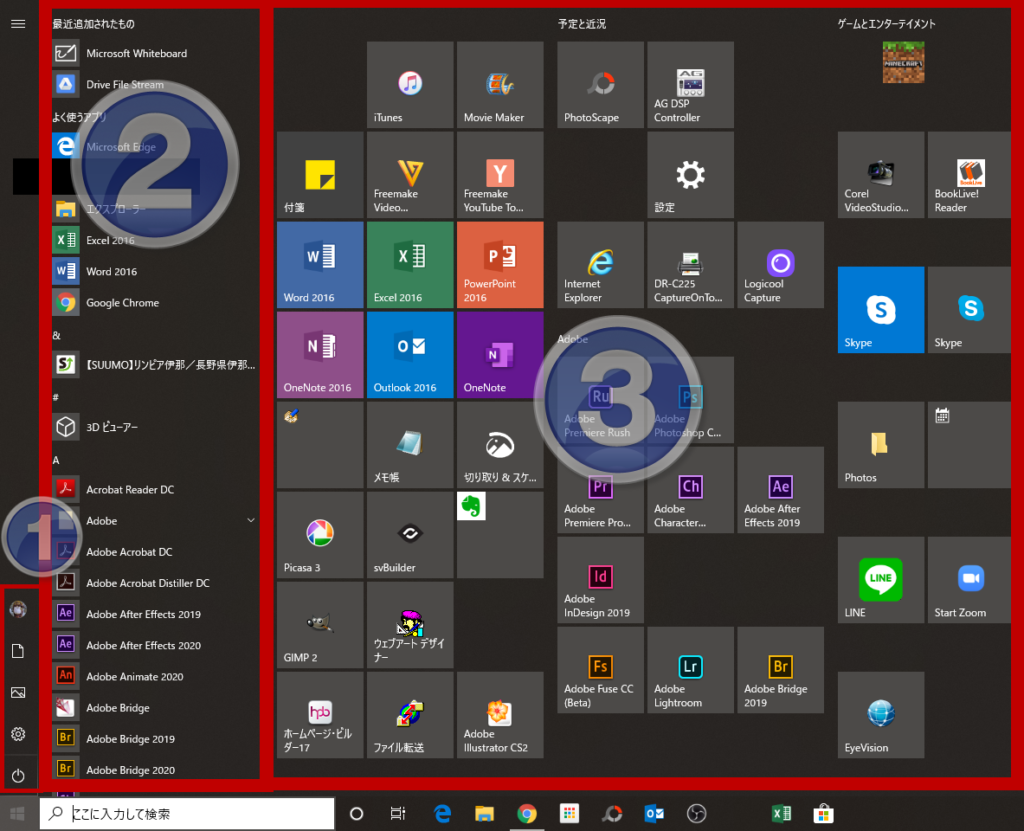Open user account avatar in the sidebar

18,609
